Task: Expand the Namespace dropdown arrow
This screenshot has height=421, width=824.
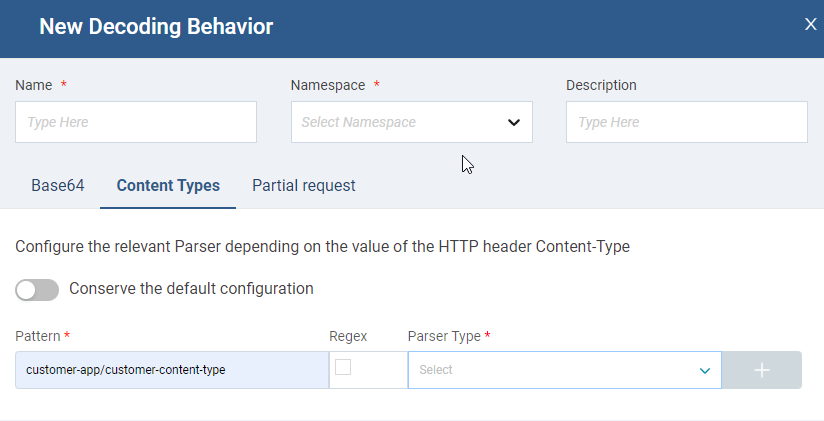Action: 514,123
